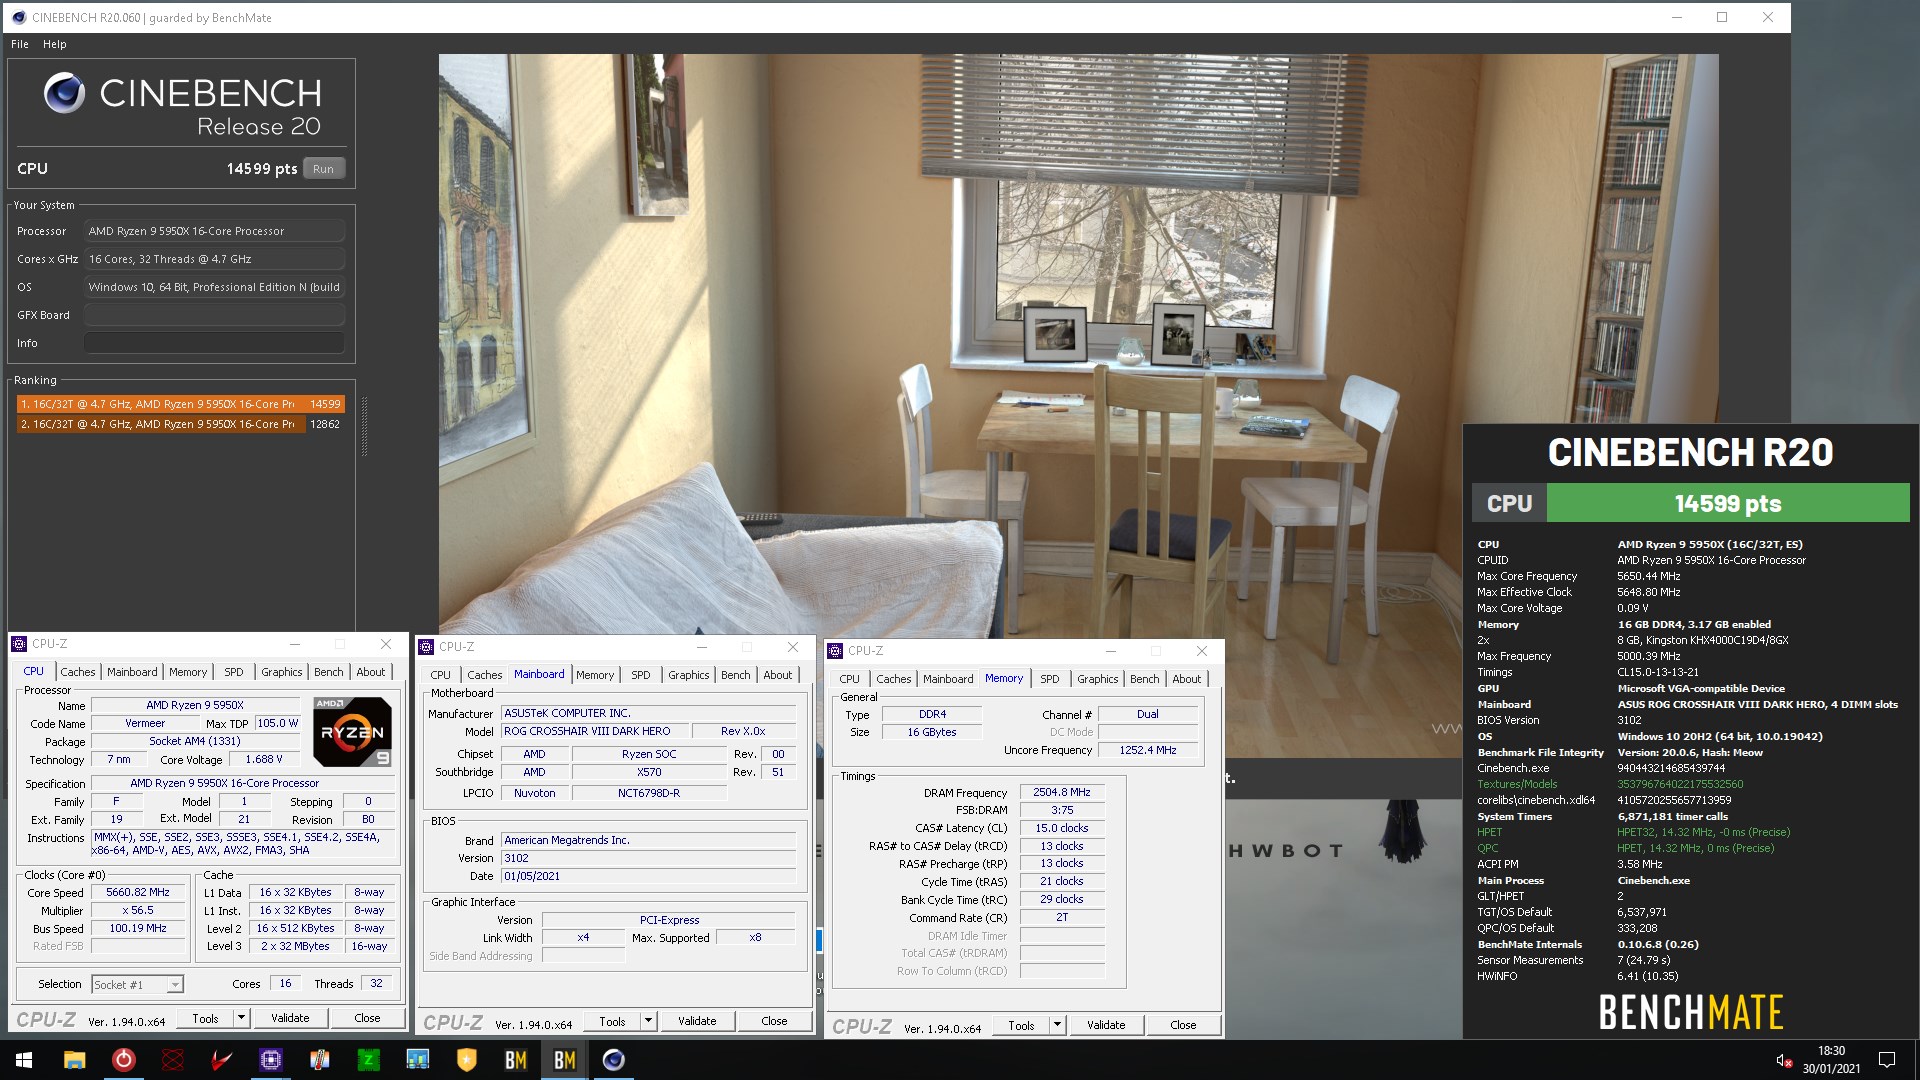Open the Help menu

click(54, 44)
